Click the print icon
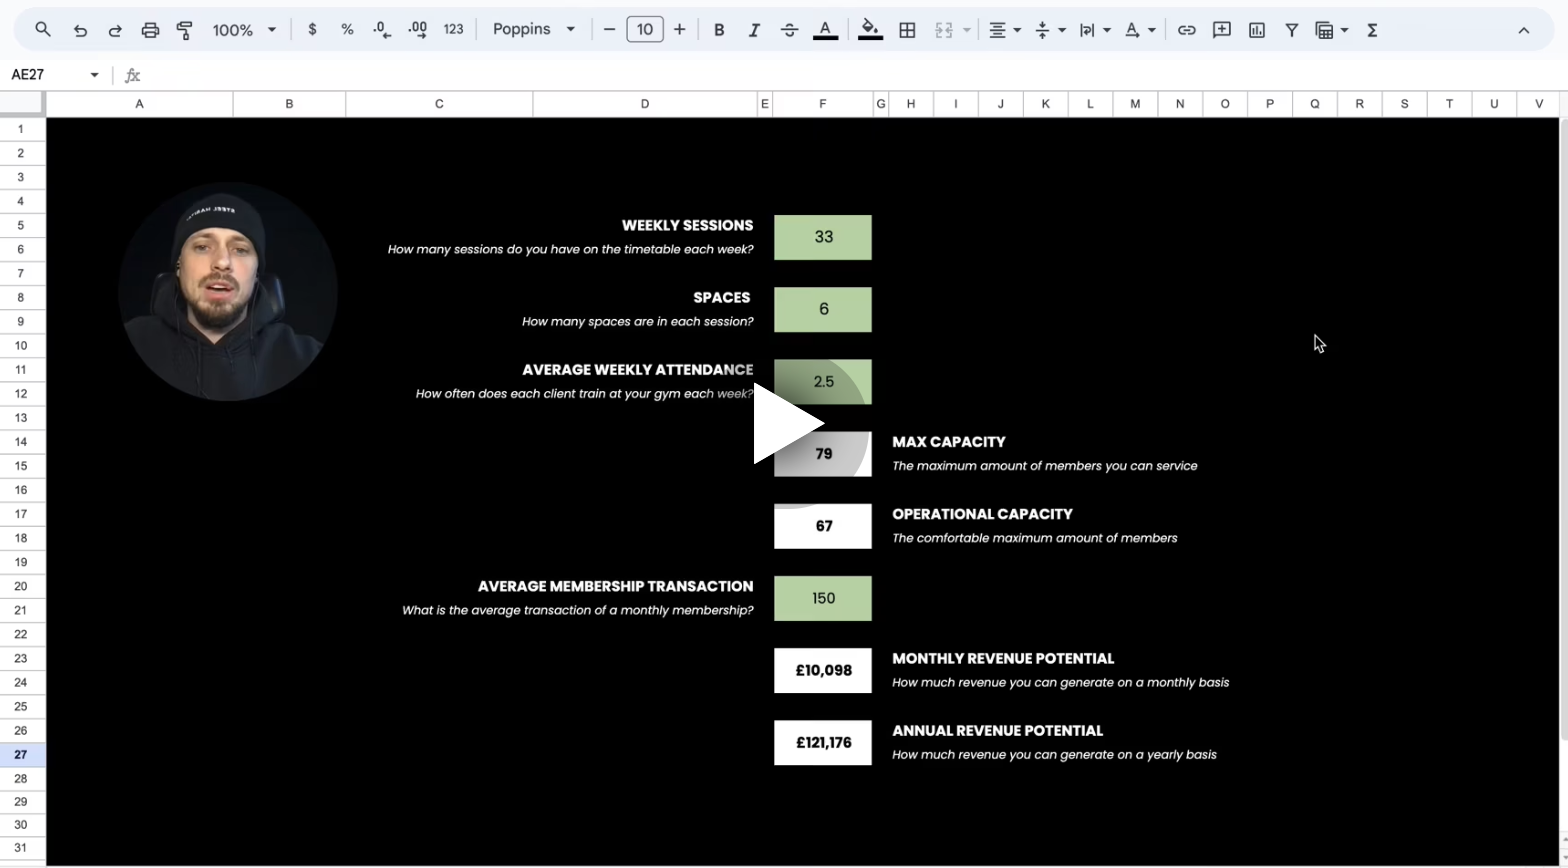 coord(150,30)
